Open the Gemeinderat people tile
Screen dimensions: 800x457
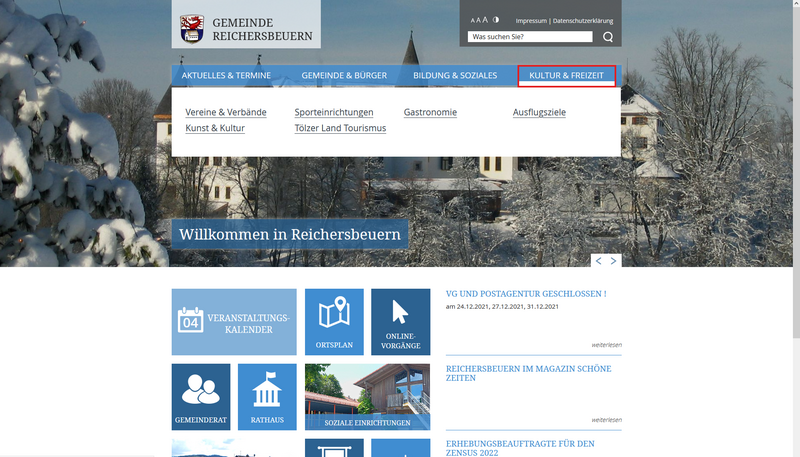coord(201,396)
